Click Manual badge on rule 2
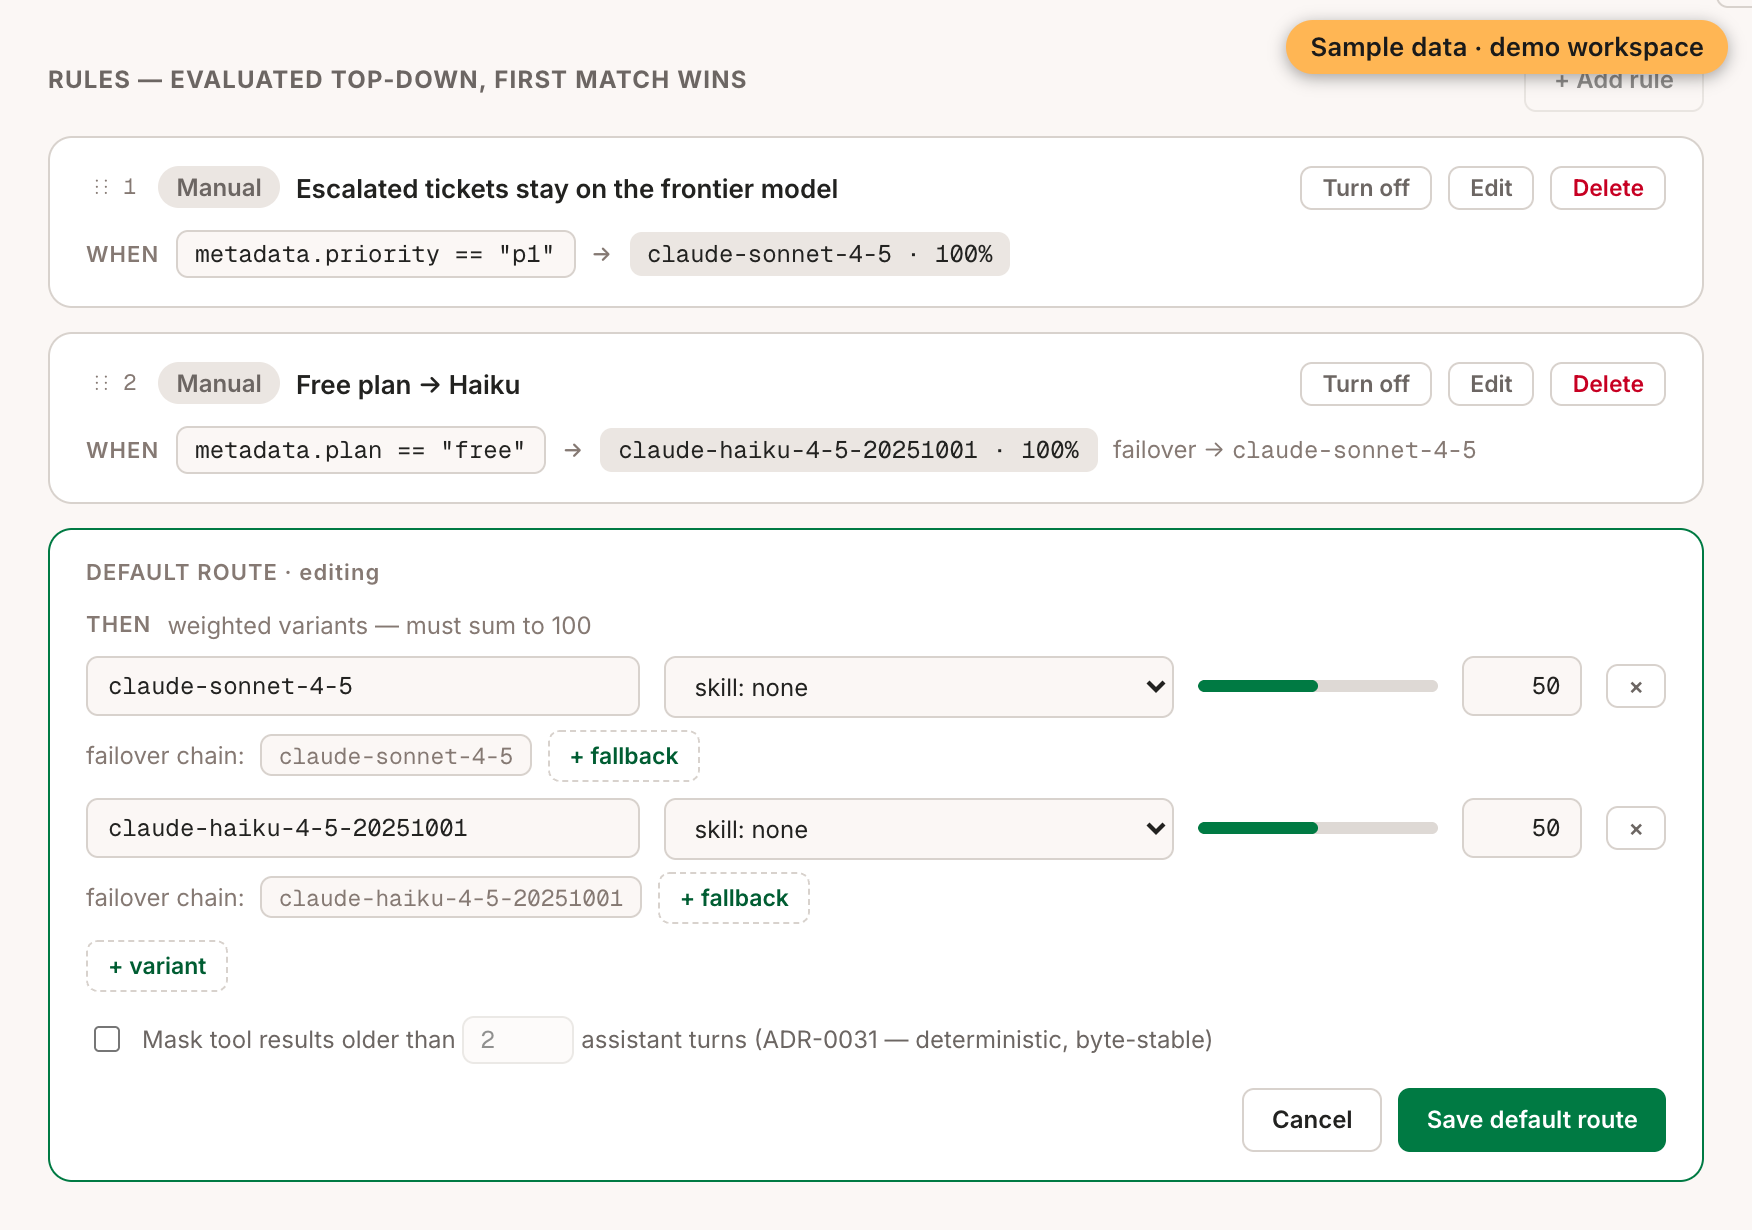Image resolution: width=1752 pixels, height=1230 pixels. tap(218, 383)
